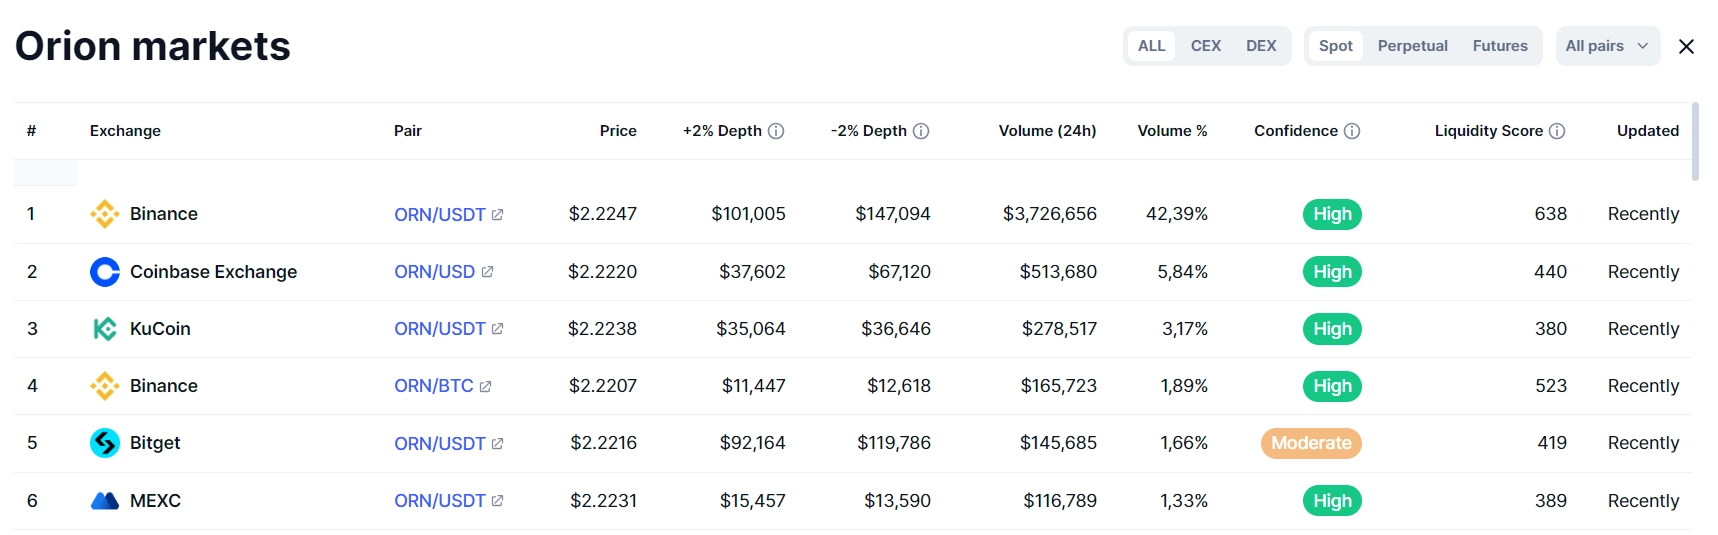Click High confidence badge for KuCoin
Image resolution: width=1718 pixels, height=535 pixels.
(1332, 329)
